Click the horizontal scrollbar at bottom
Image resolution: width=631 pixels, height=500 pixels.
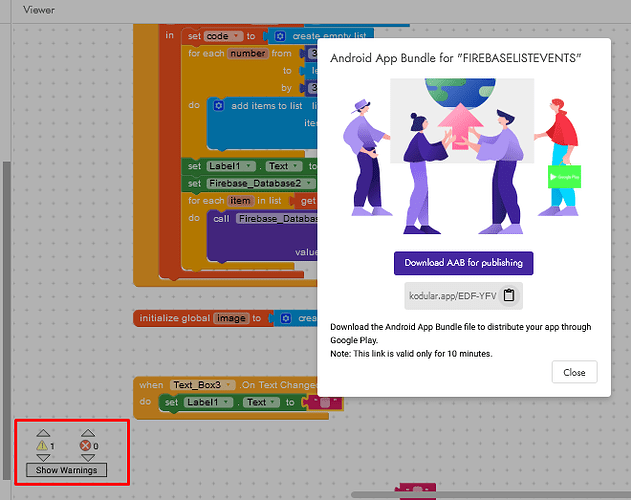[491, 494]
